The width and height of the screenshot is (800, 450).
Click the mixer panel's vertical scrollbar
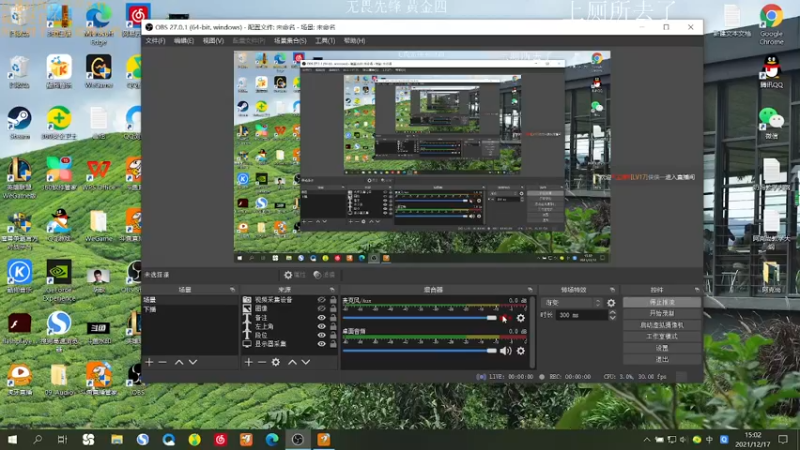click(x=533, y=332)
